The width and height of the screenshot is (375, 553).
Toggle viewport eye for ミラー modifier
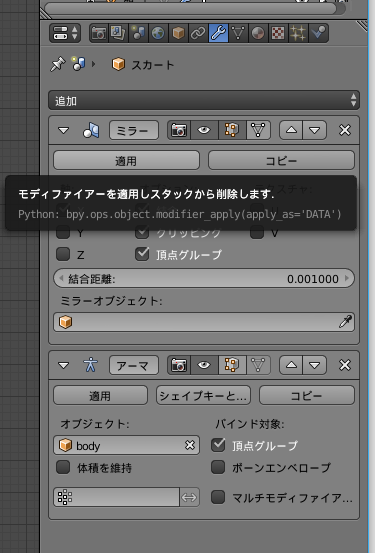(x=204, y=130)
